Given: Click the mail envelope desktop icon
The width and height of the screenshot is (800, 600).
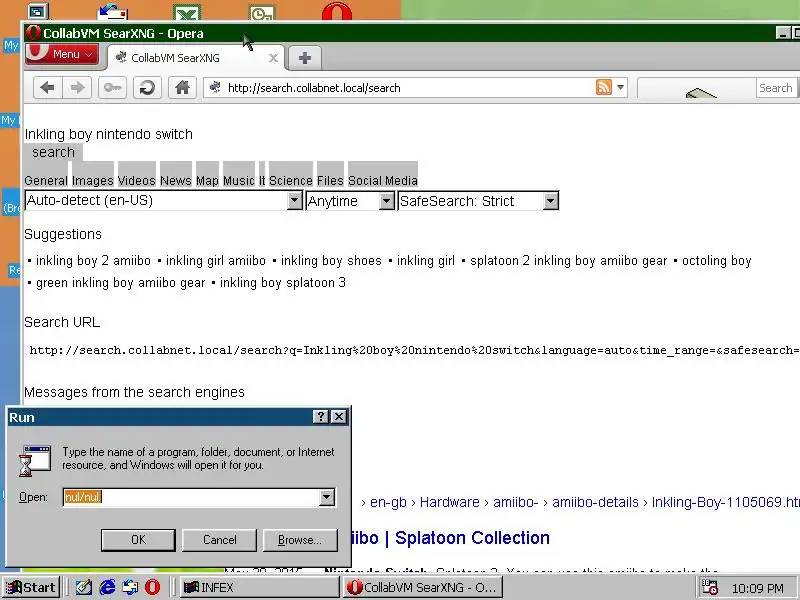Looking at the screenshot, I should pyautogui.click(x=112, y=11).
